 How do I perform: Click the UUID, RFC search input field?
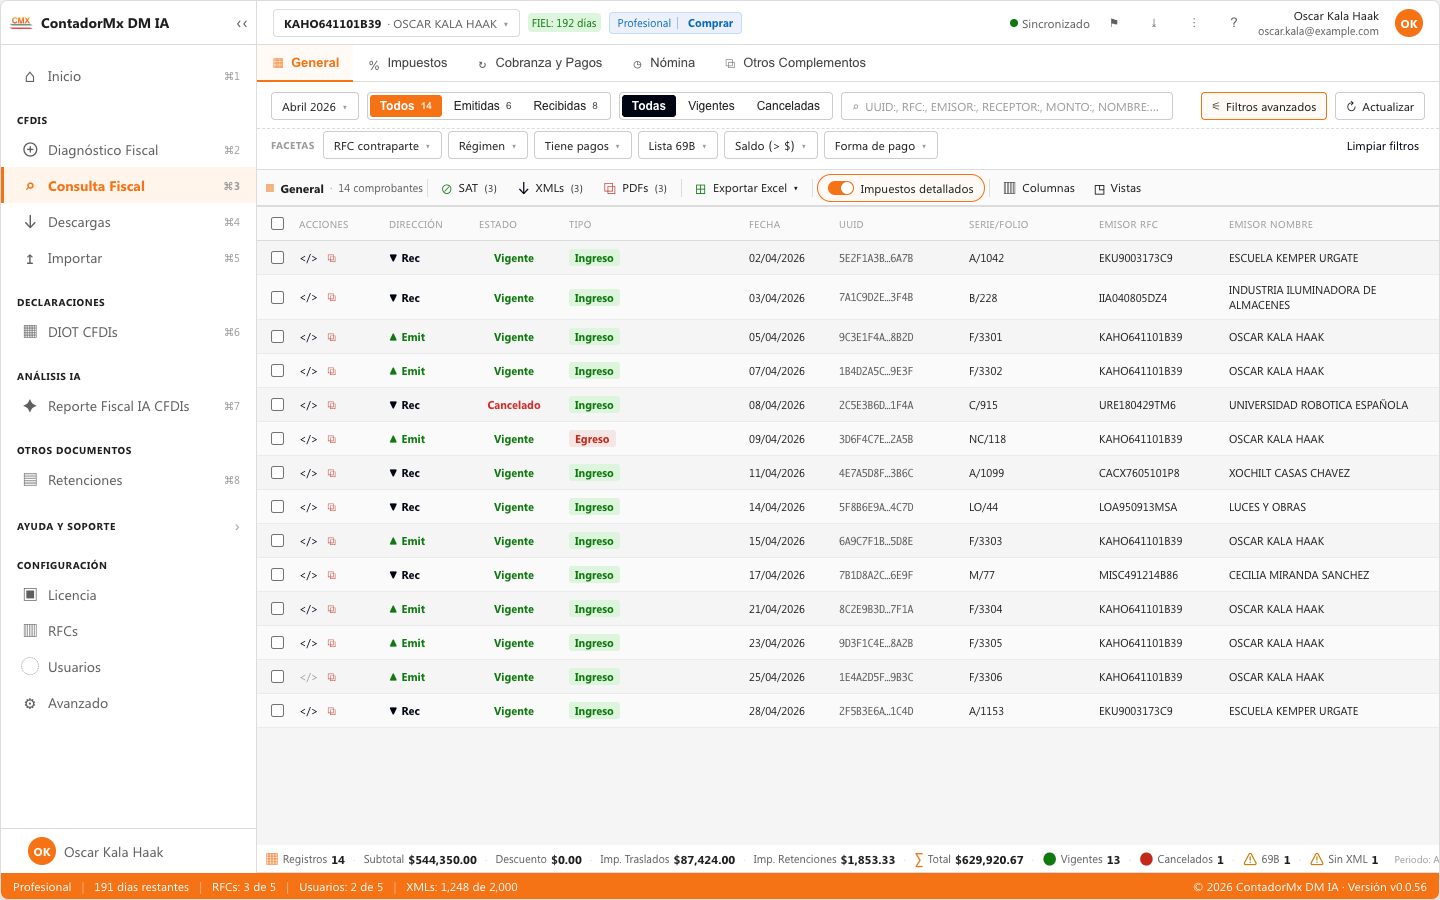tap(1007, 106)
